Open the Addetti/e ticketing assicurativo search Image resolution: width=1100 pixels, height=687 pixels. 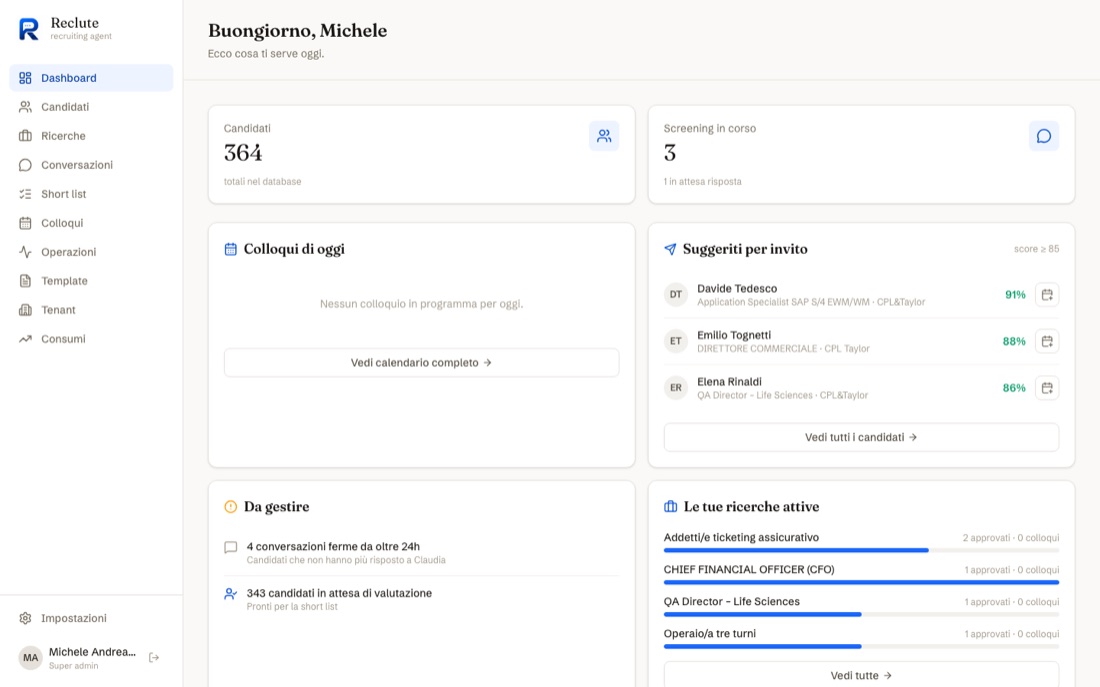(741, 538)
